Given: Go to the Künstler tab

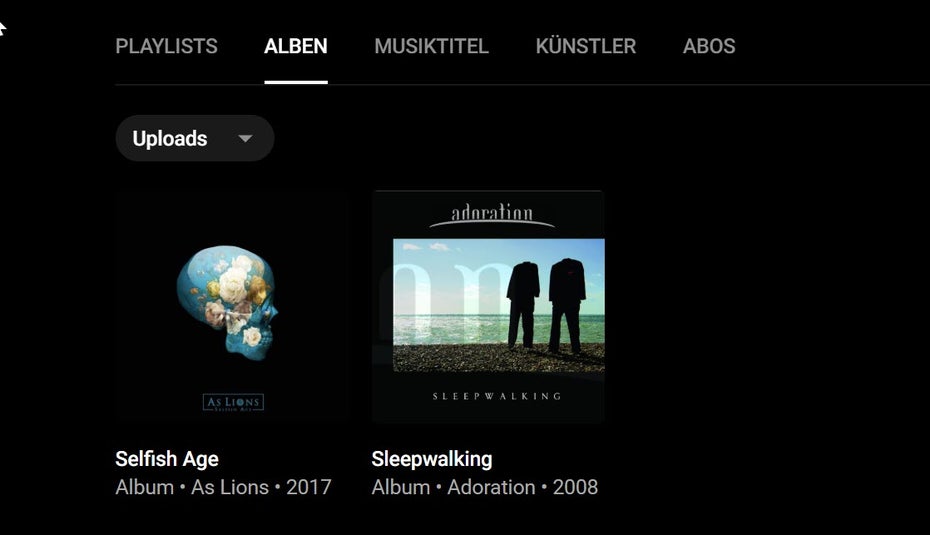Looking at the screenshot, I should [x=585, y=46].
